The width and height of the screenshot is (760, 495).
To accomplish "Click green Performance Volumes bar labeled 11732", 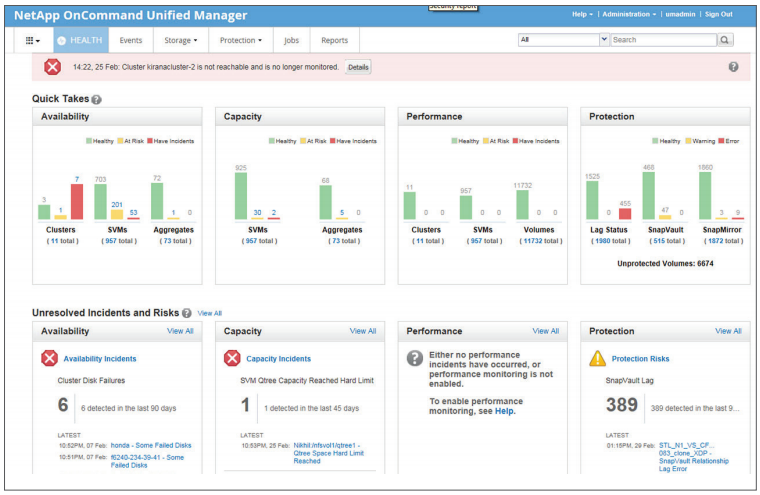I will click(x=522, y=205).
